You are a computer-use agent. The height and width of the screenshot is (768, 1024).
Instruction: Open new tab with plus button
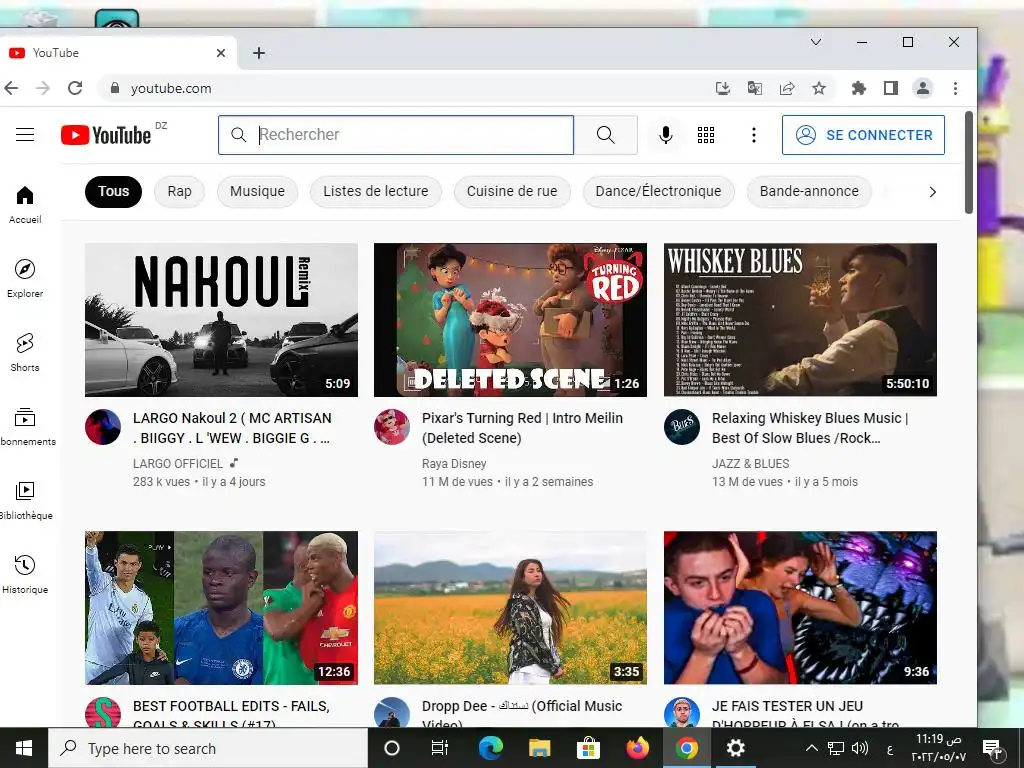pos(259,53)
